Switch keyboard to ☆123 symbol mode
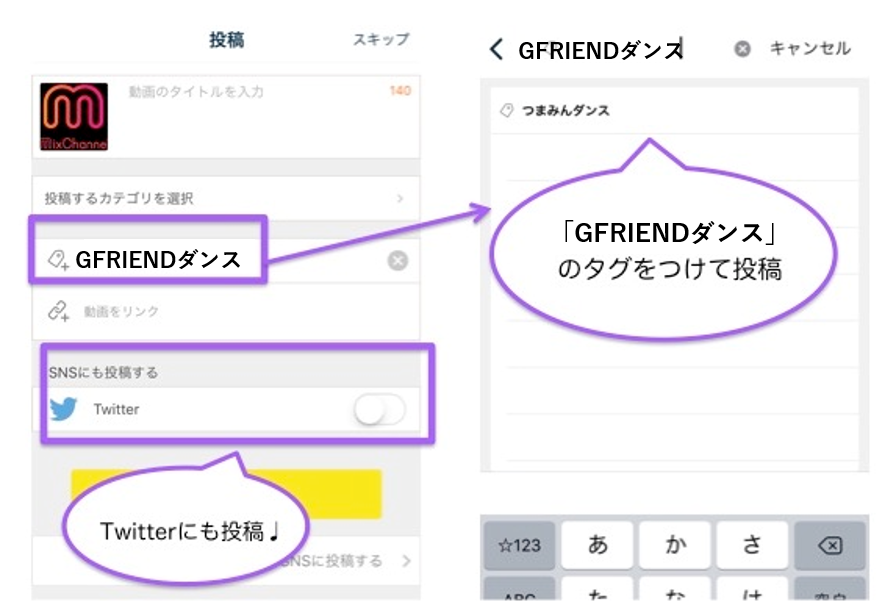The width and height of the screenshot is (896, 613). [519, 545]
